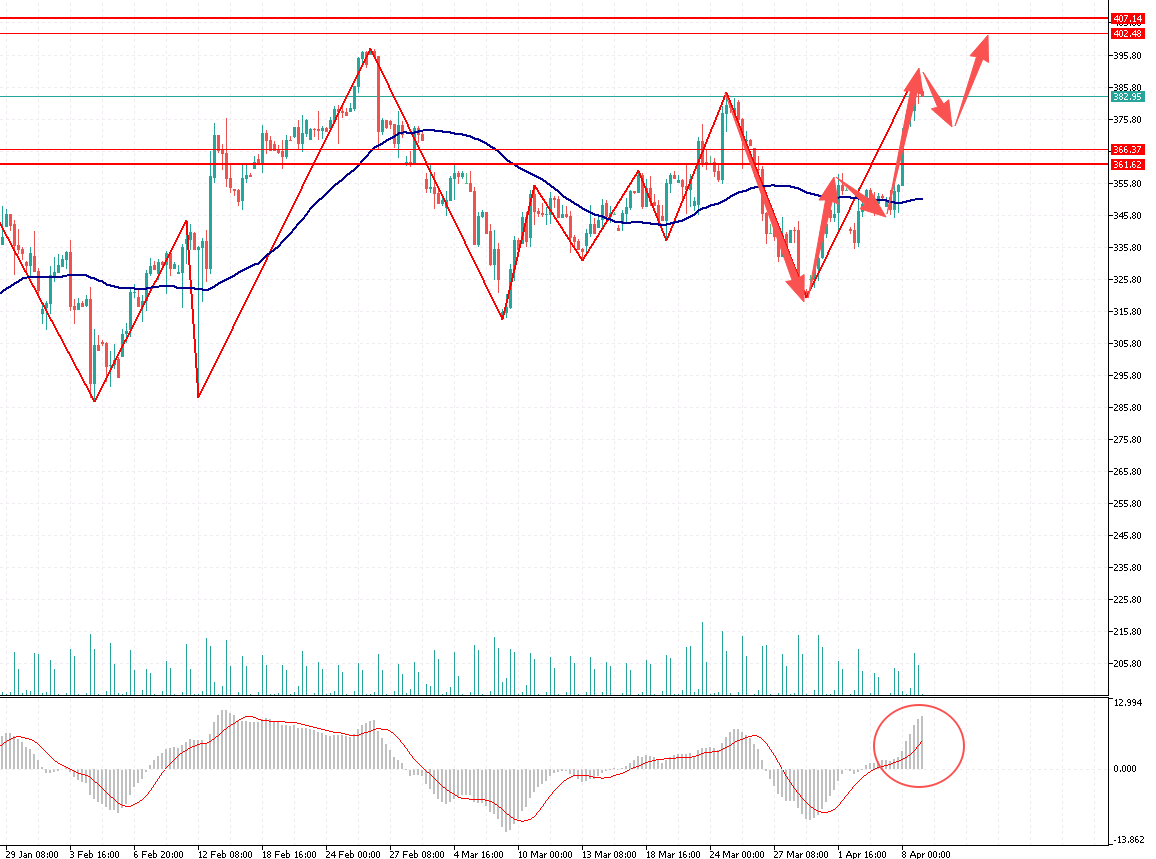Viewport: 1156px width, 859px height.
Task: Click the 395.80 value on the price axis
Action: [x=1127, y=55]
